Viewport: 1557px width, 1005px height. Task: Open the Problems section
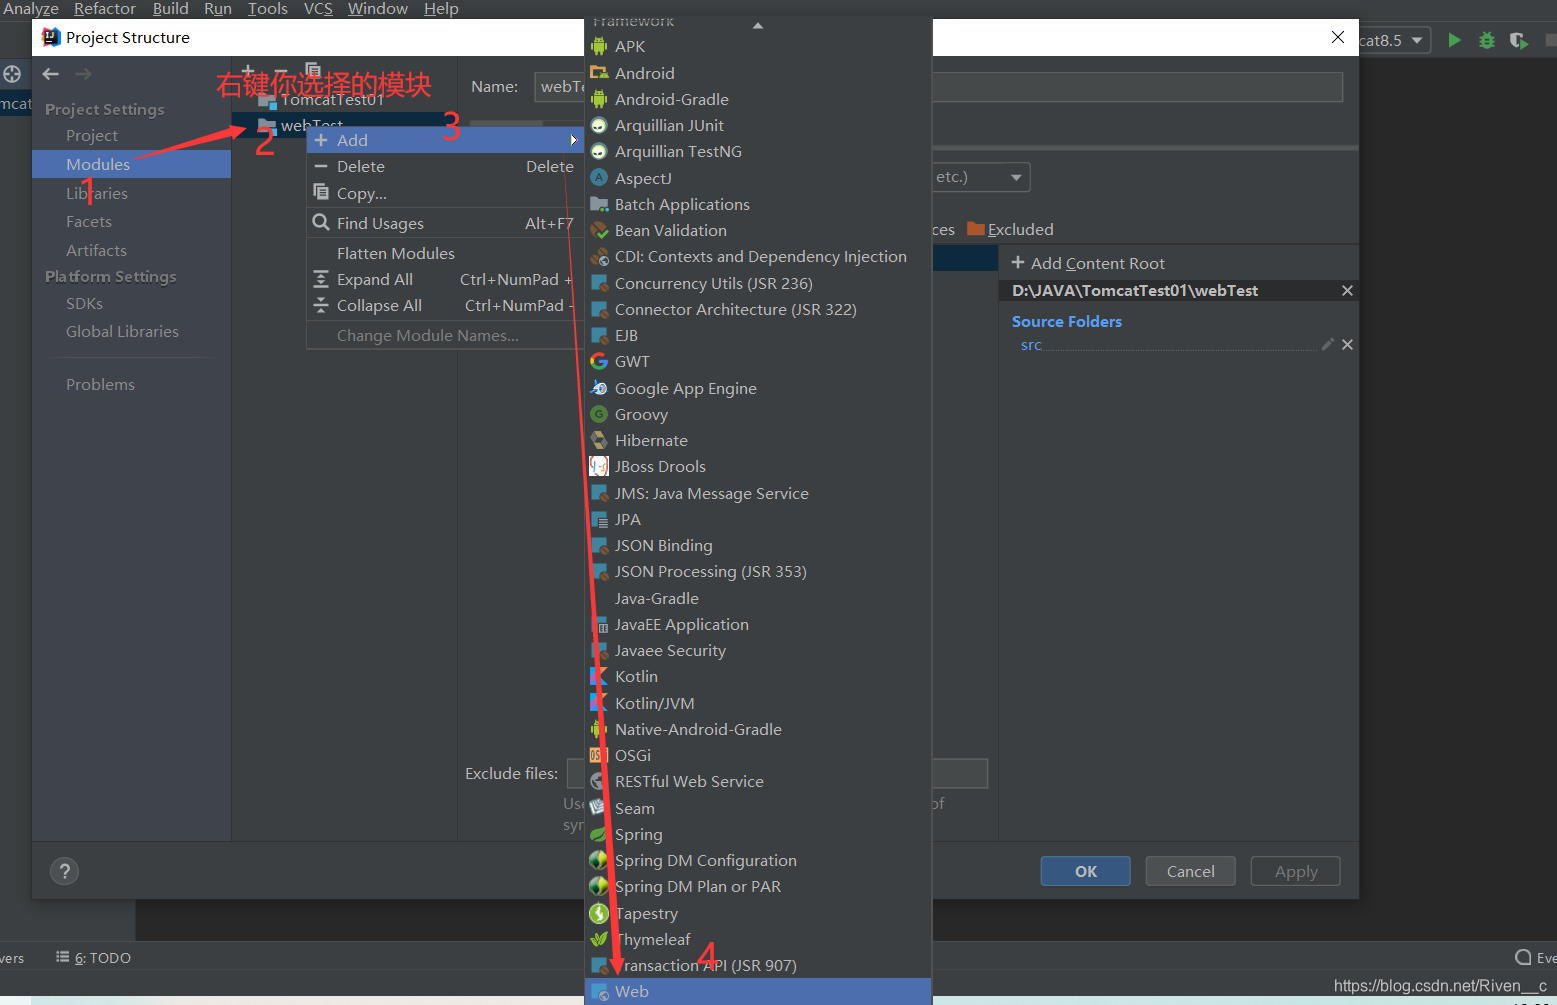coord(100,384)
